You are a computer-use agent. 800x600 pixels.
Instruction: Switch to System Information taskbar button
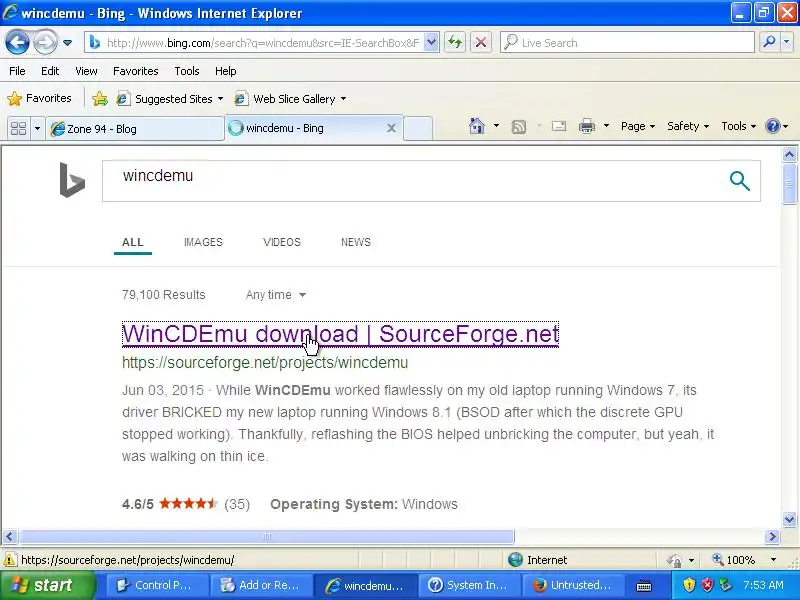[x=470, y=585]
